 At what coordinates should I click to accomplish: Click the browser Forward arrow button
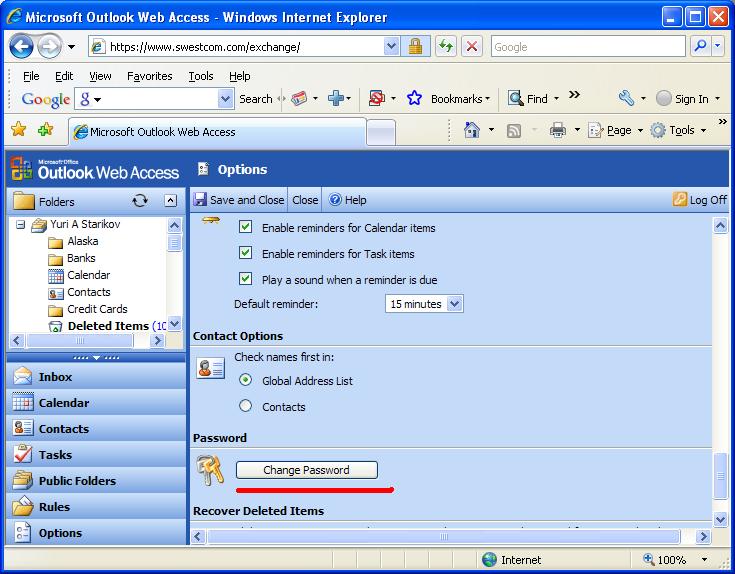pos(49,47)
